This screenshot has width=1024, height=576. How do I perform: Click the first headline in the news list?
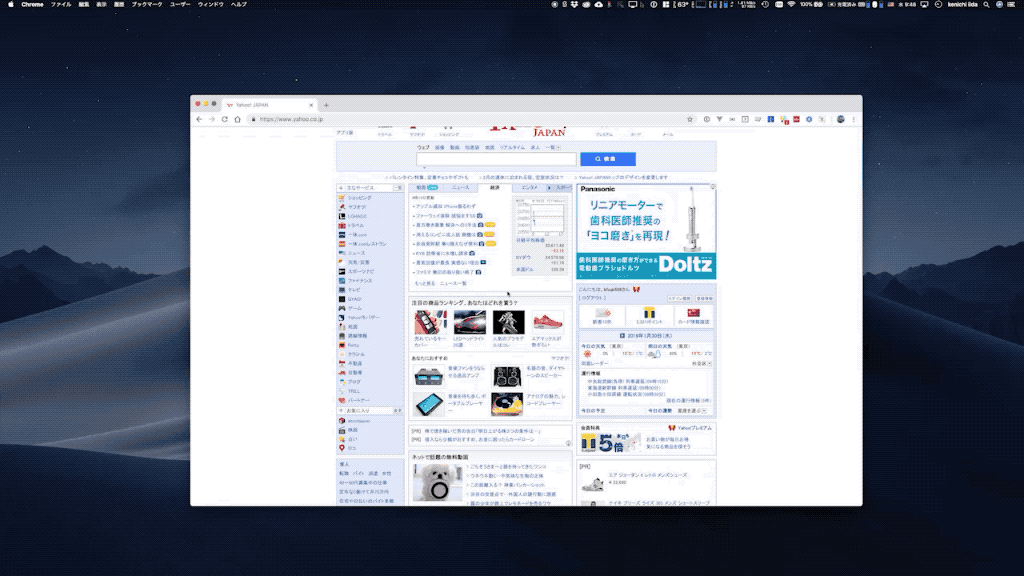[x=446, y=206]
